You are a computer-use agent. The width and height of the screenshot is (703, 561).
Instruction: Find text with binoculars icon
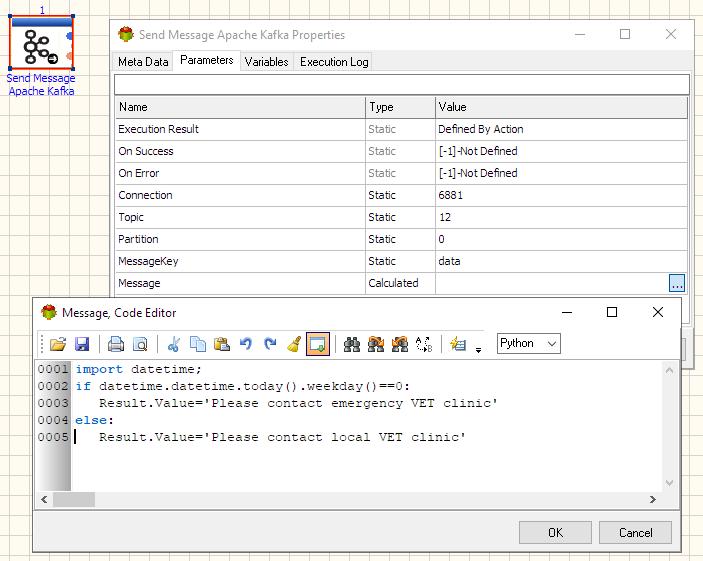coord(352,344)
